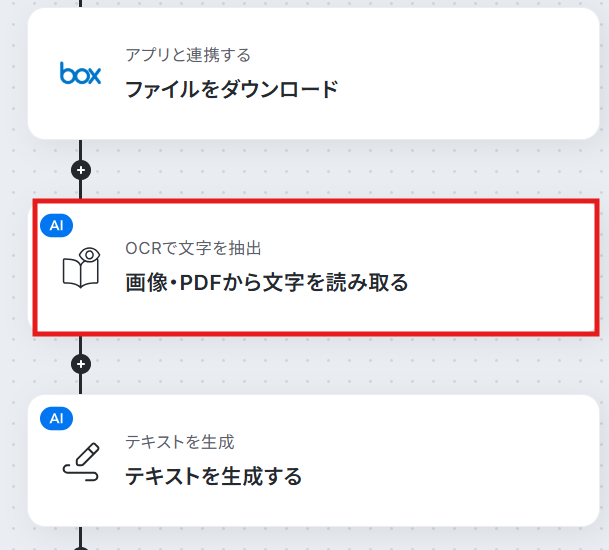Click the AI badge on the OCR step
This screenshot has height=550, width=609.
coord(57,225)
